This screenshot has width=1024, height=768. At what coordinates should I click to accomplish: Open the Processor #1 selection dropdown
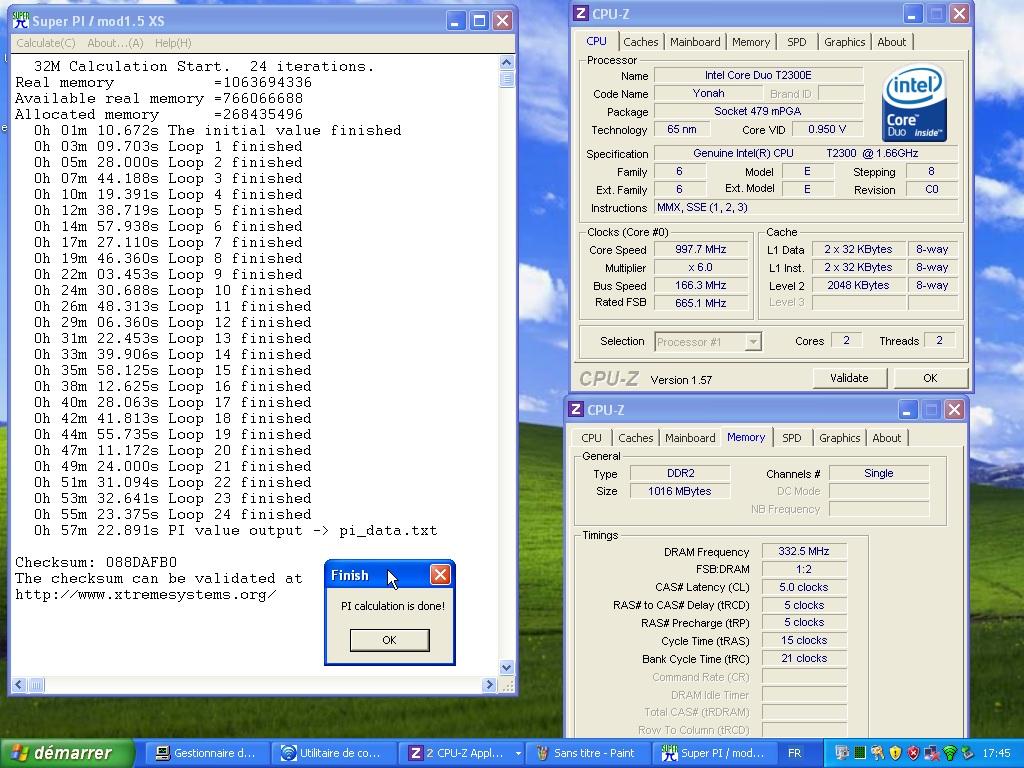(708, 342)
